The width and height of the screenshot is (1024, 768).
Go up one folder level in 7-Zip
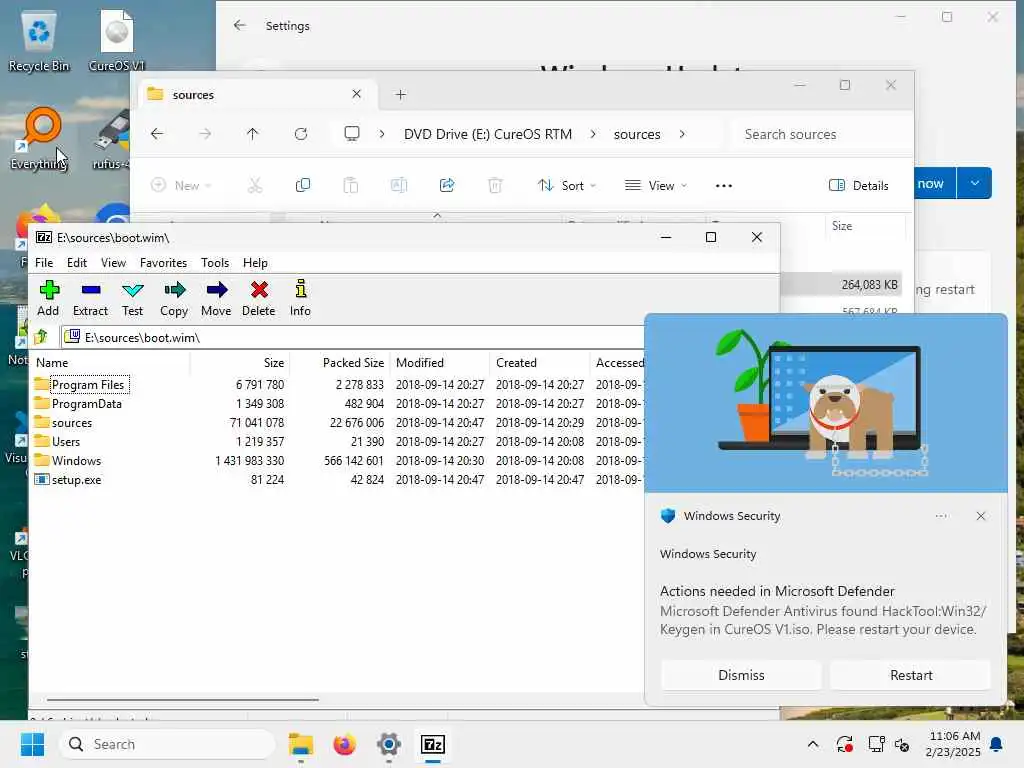point(41,337)
